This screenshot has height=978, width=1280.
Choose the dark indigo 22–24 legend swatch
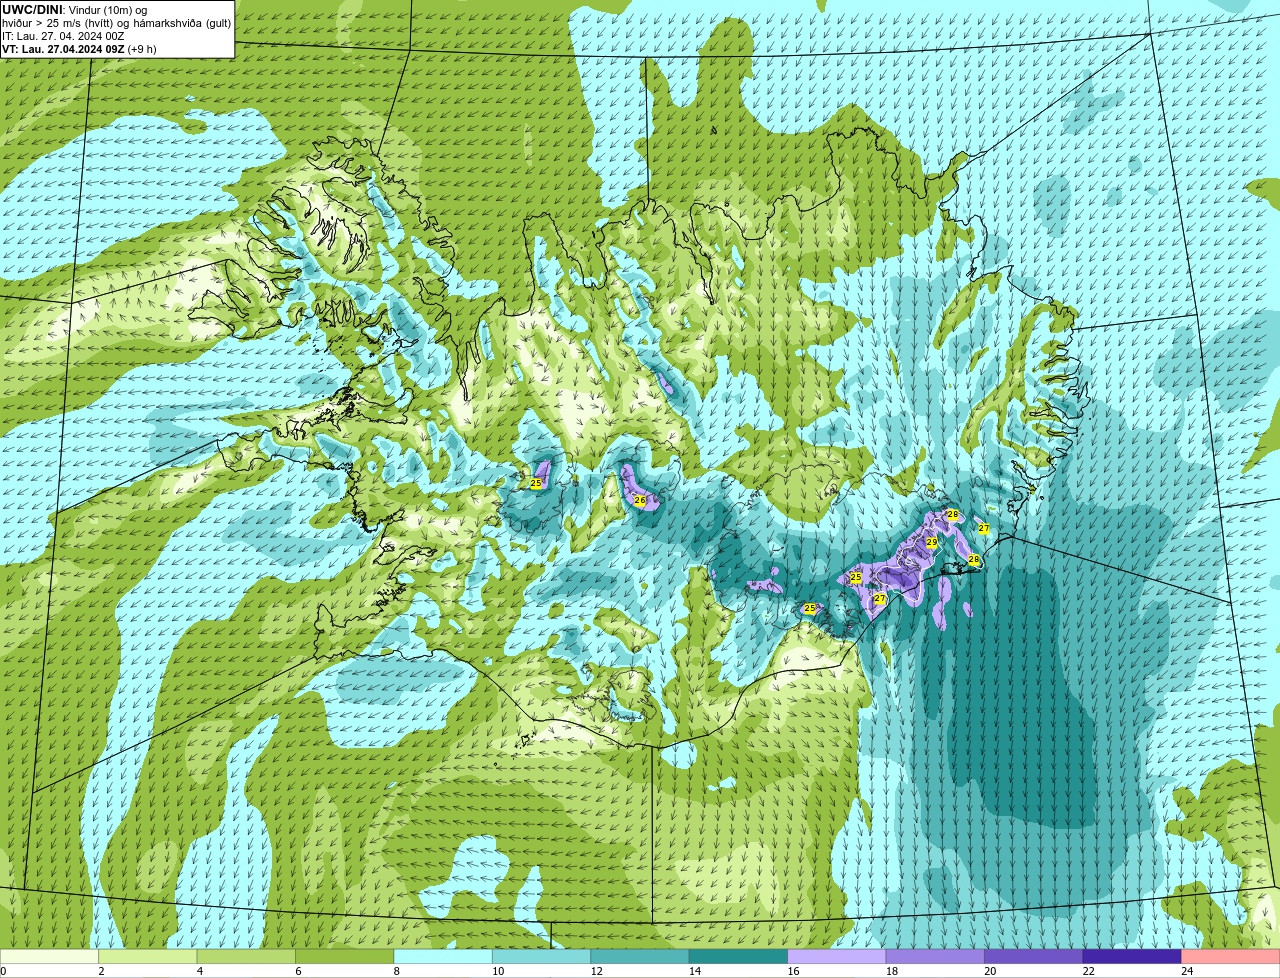[1133, 956]
